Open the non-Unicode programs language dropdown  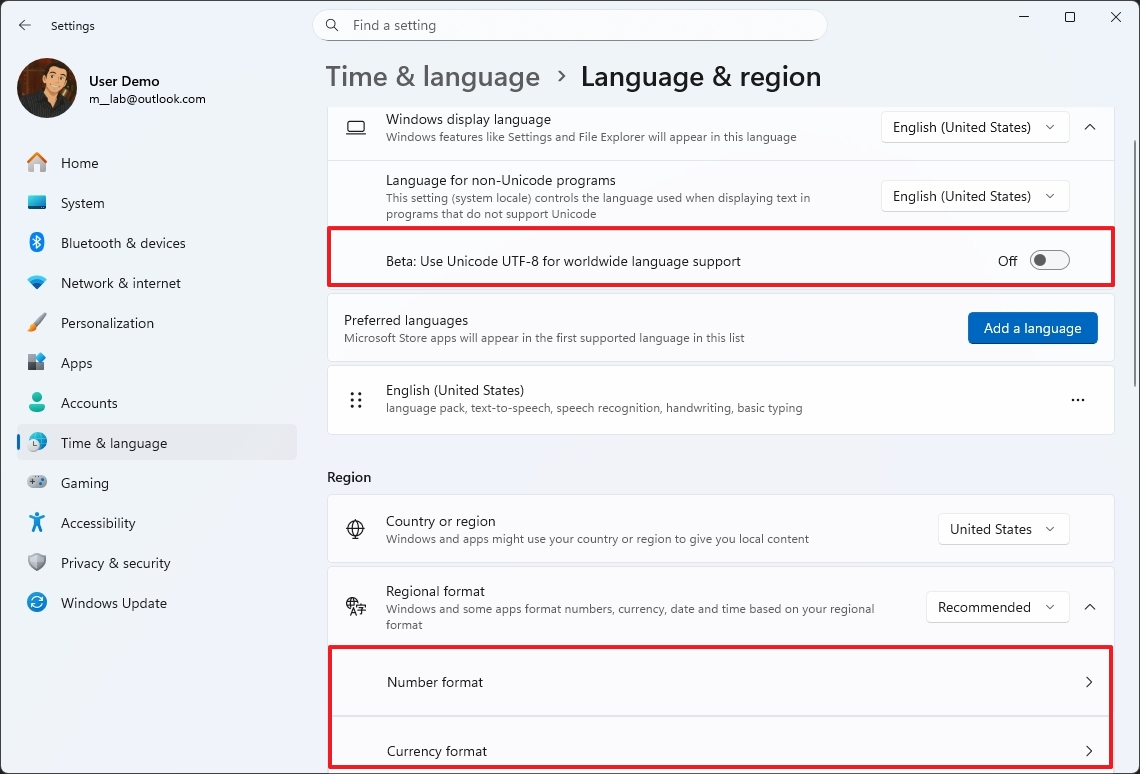[974, 196]
